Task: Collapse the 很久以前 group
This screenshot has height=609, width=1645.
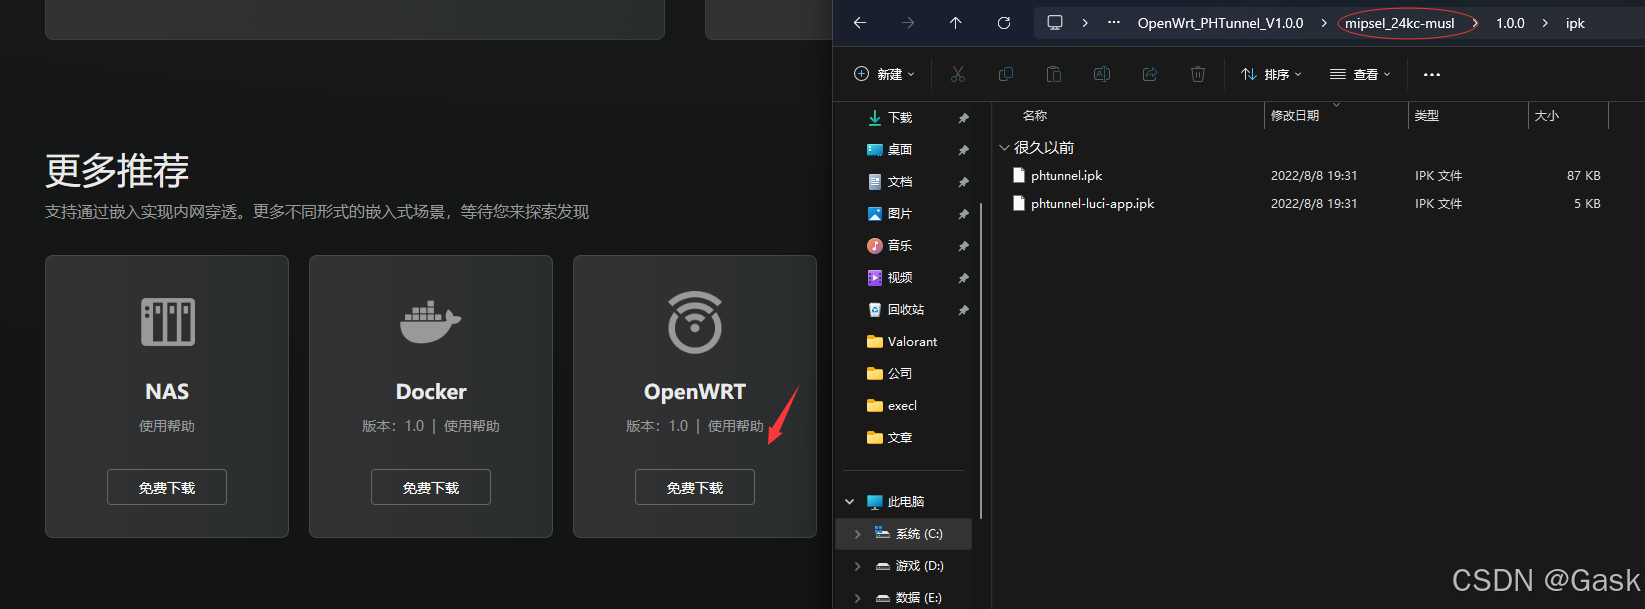Action: (x=1005, y=147)
